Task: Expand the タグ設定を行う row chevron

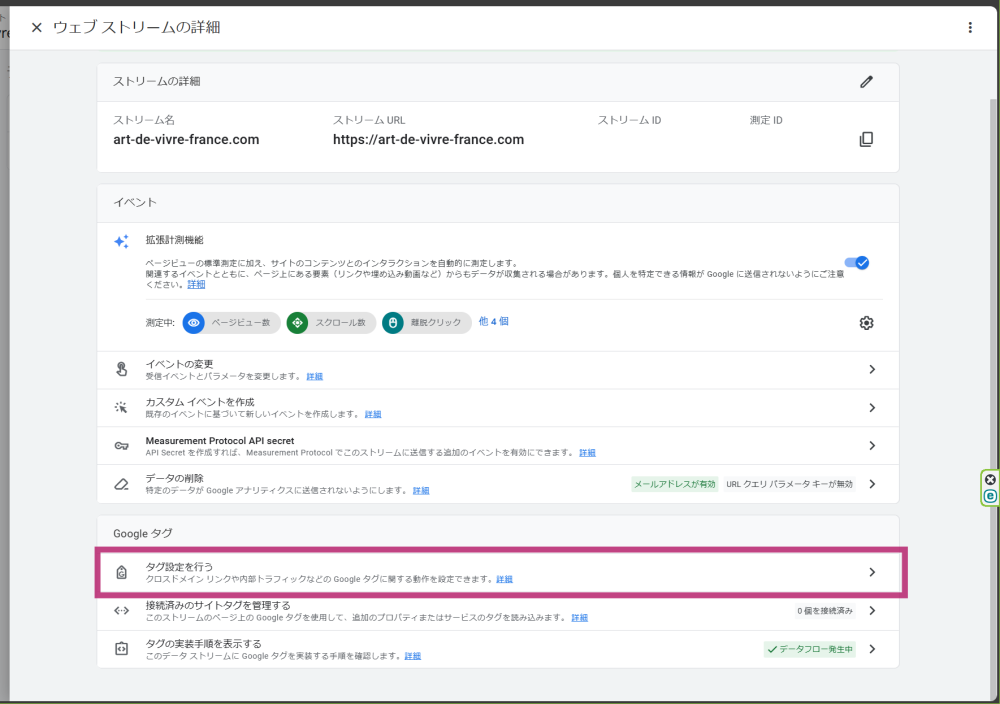Action: (872, 573)
